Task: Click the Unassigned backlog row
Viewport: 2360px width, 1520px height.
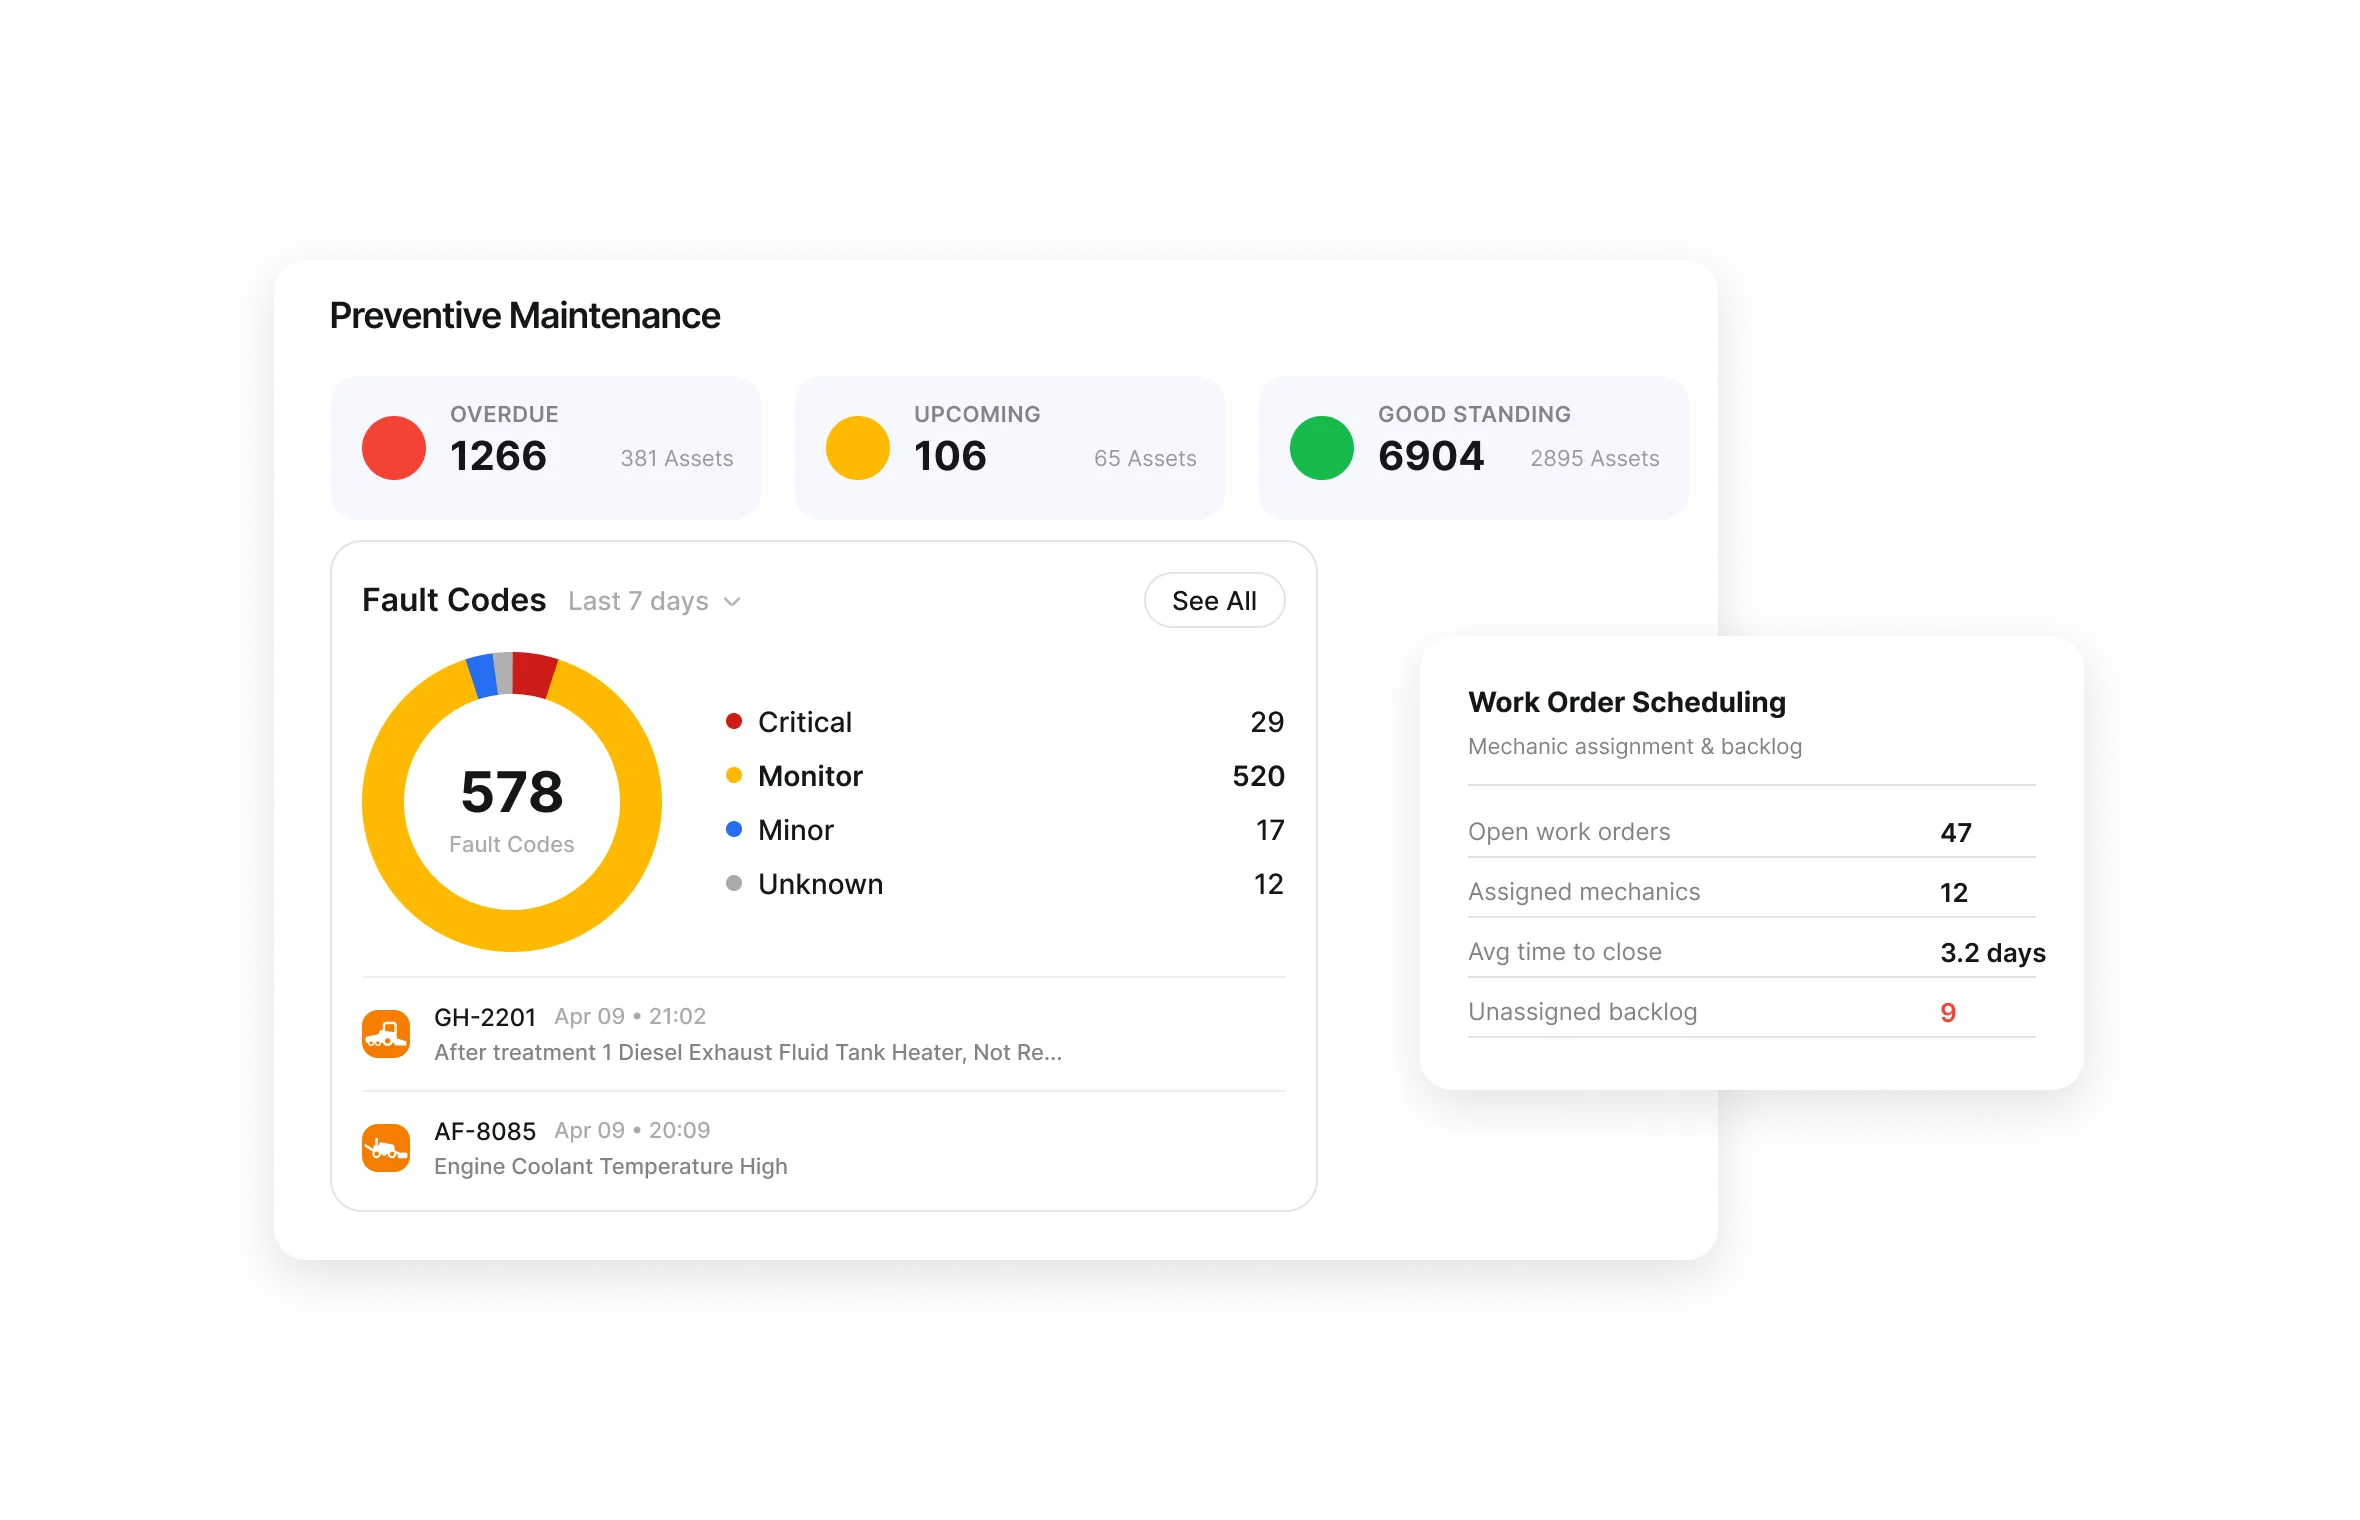Action: [x=1752, y=1011]
